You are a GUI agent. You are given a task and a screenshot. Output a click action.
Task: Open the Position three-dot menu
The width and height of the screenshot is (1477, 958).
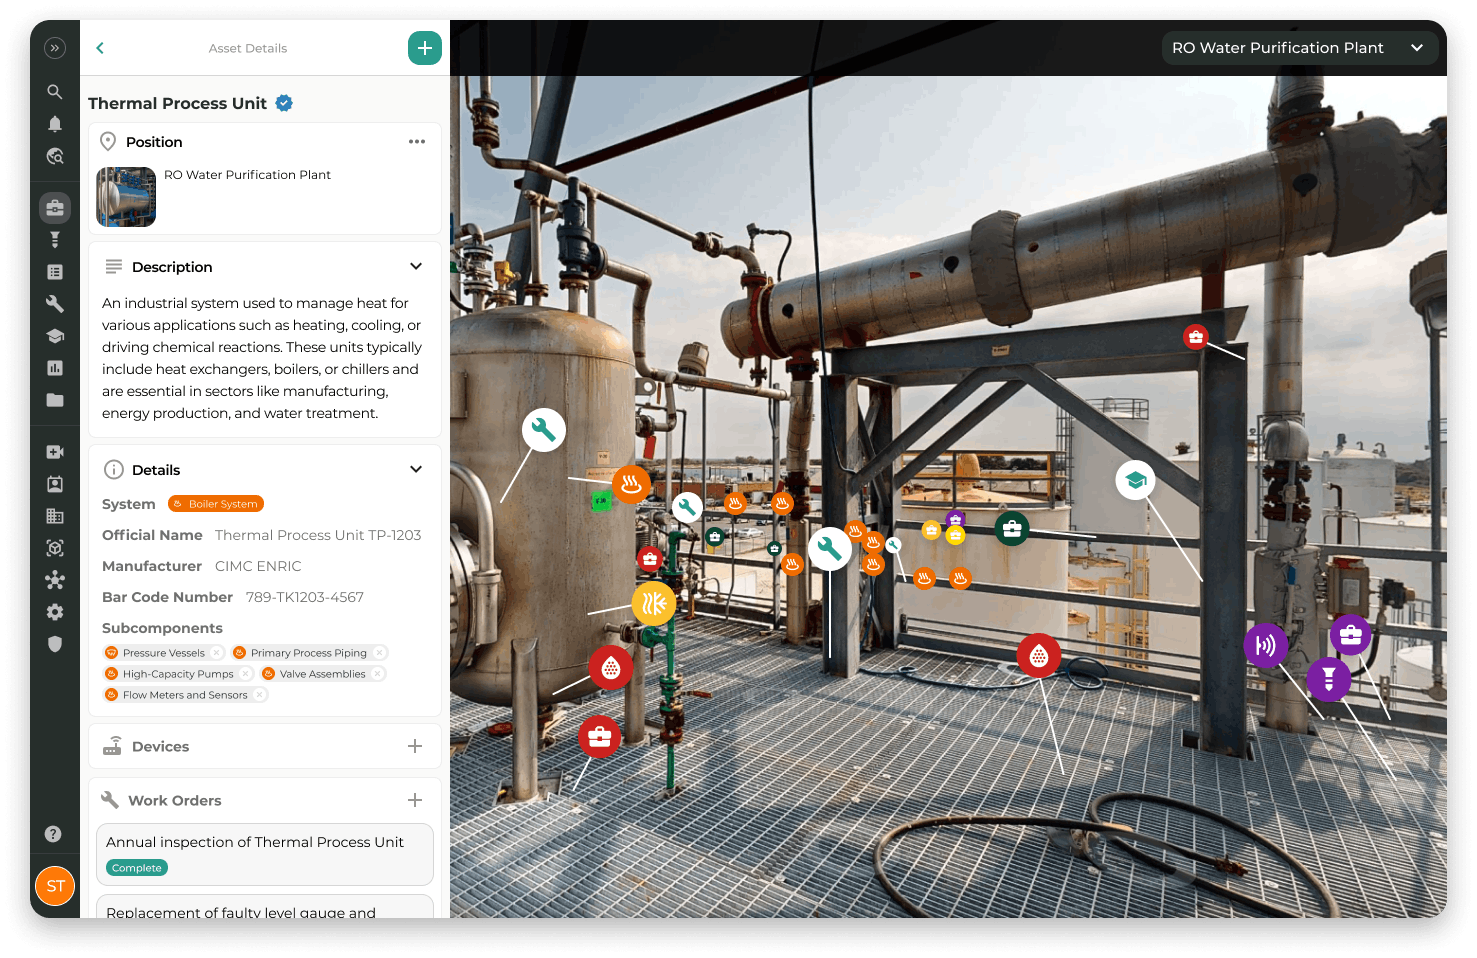point(417,142)
